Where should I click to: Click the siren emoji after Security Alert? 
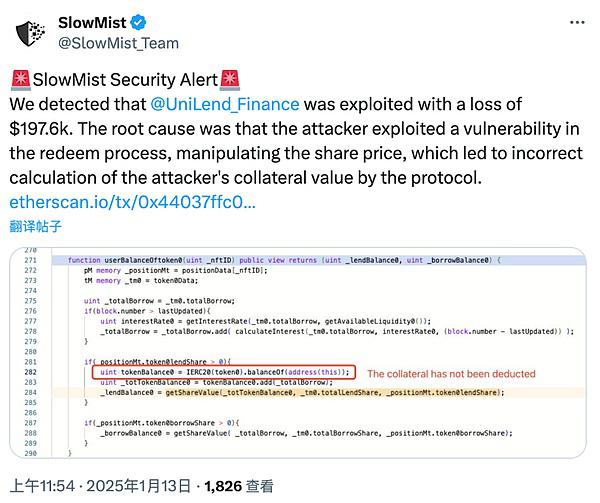(x=230, y=80)
